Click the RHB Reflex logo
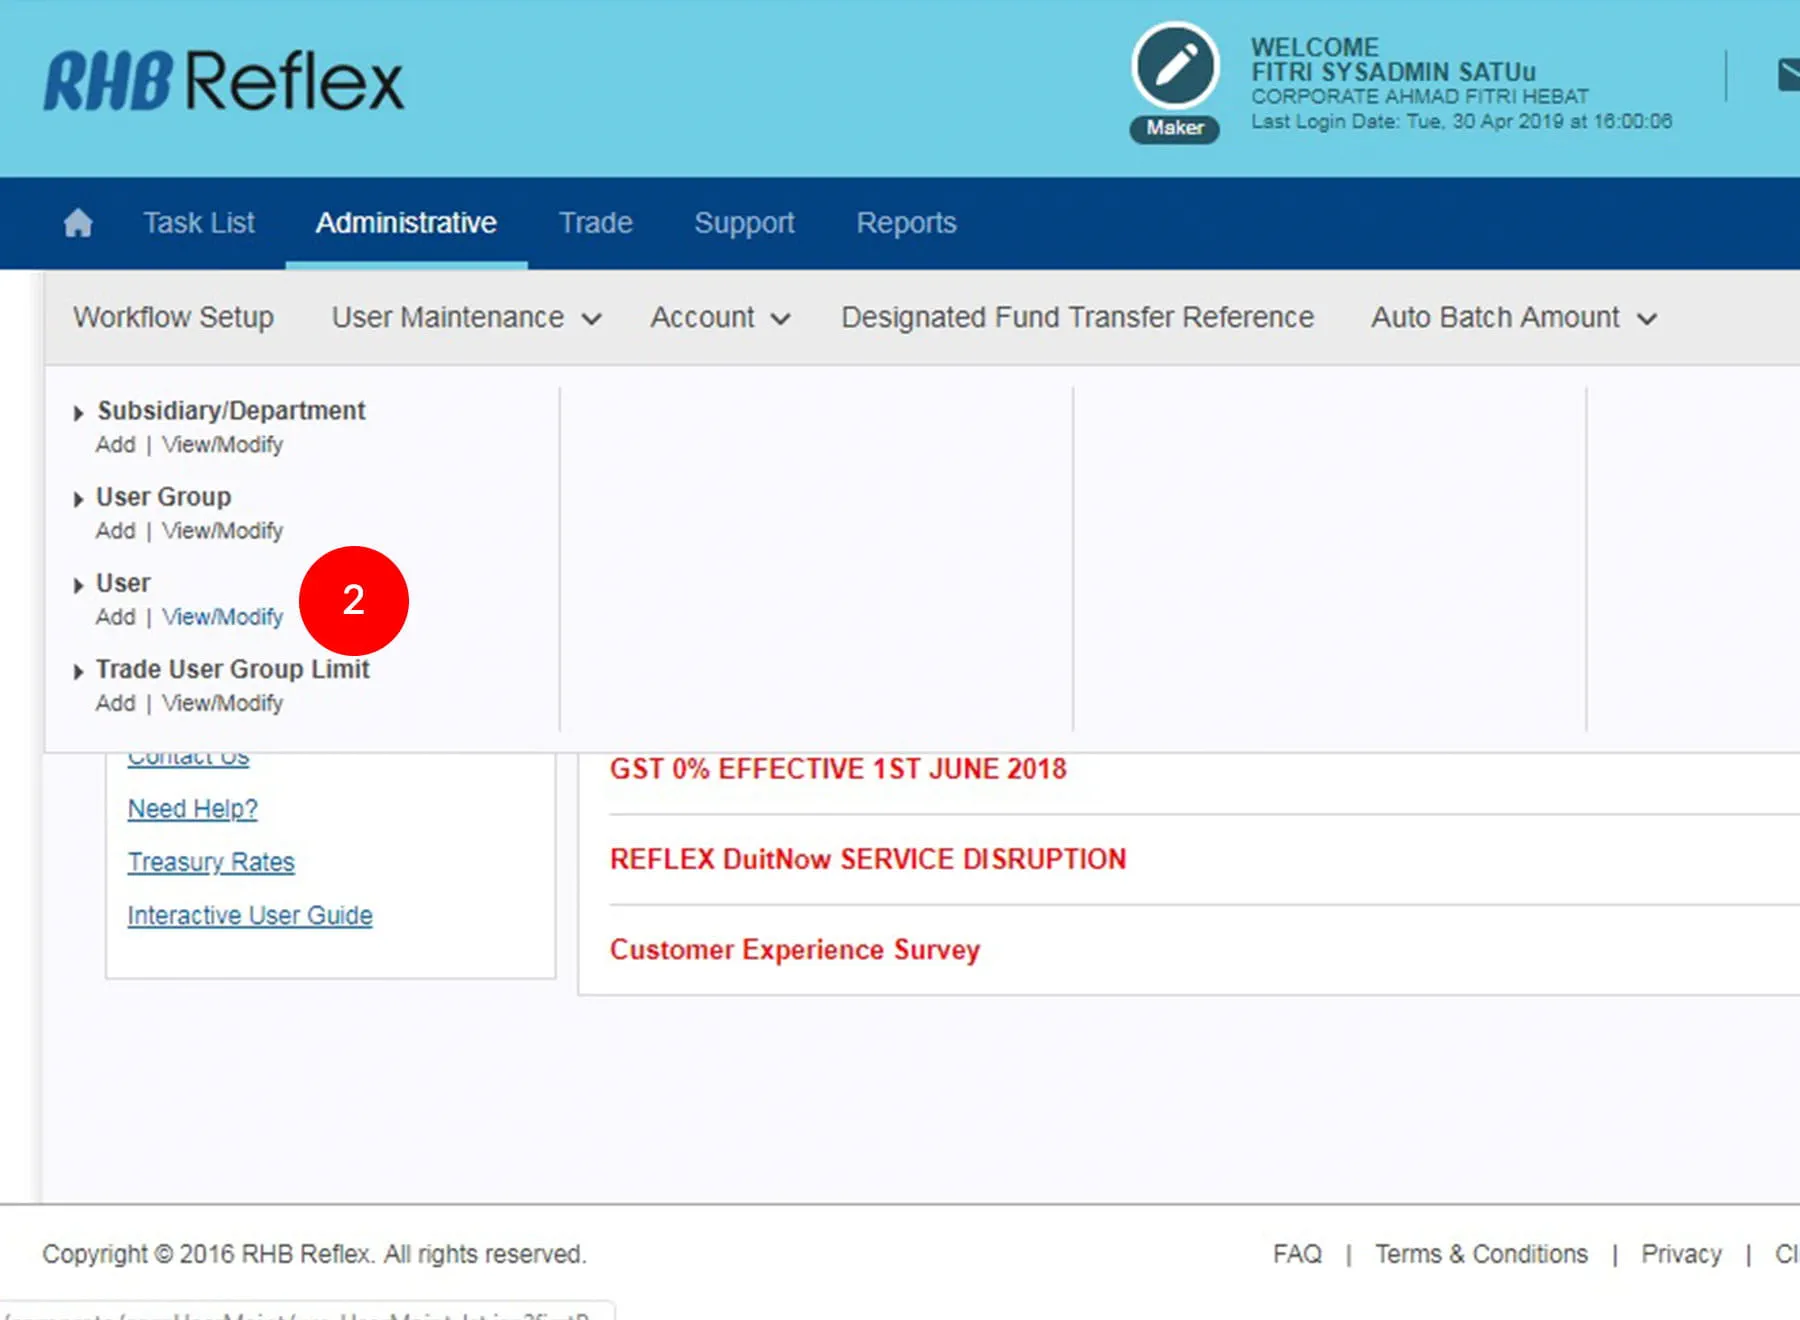Viewport: 1800px width, 1320px height. [x=224, y=81]
